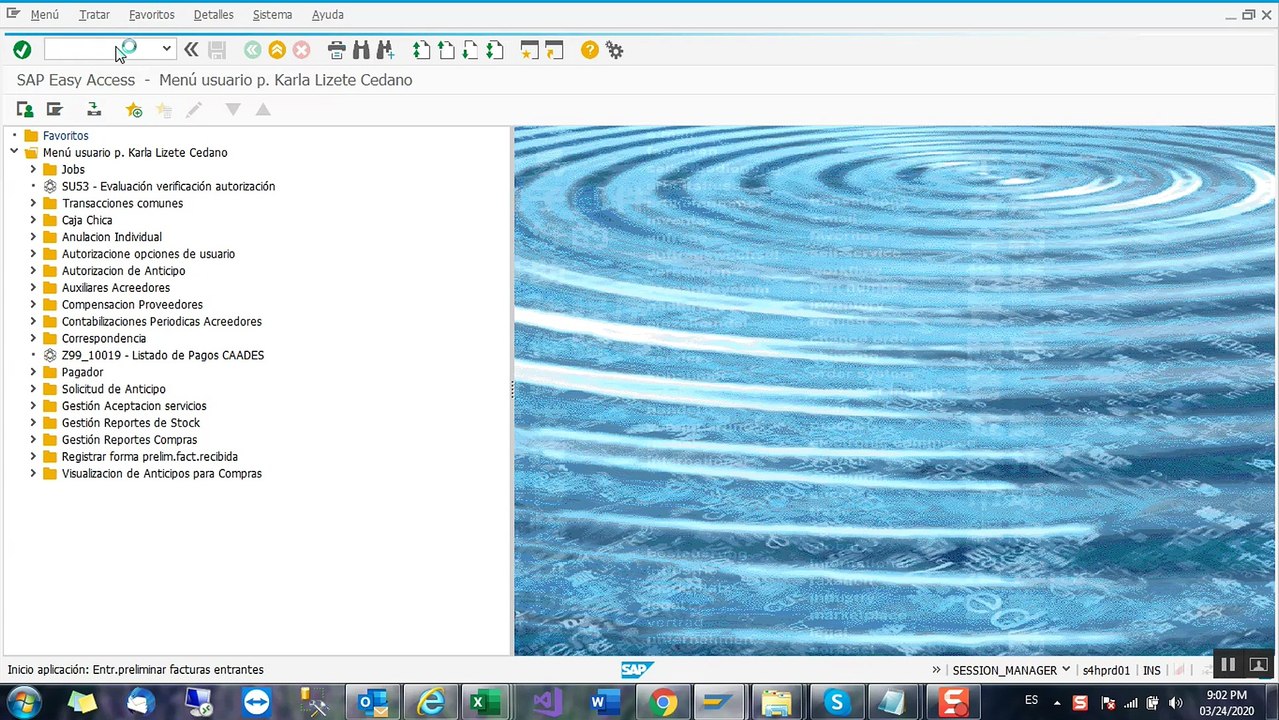Open the Ayuda menu
Image resolution: width=1279 pixels, height=720 pixels.
328,15
